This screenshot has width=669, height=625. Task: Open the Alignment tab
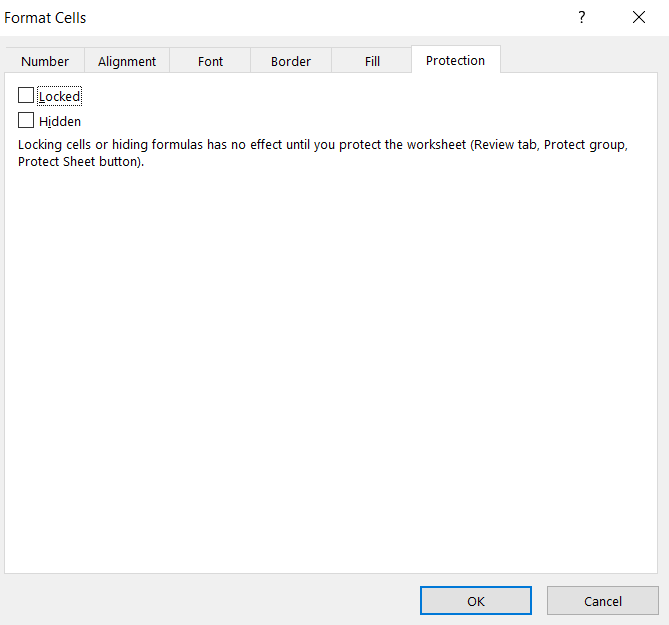coord(127,61)
